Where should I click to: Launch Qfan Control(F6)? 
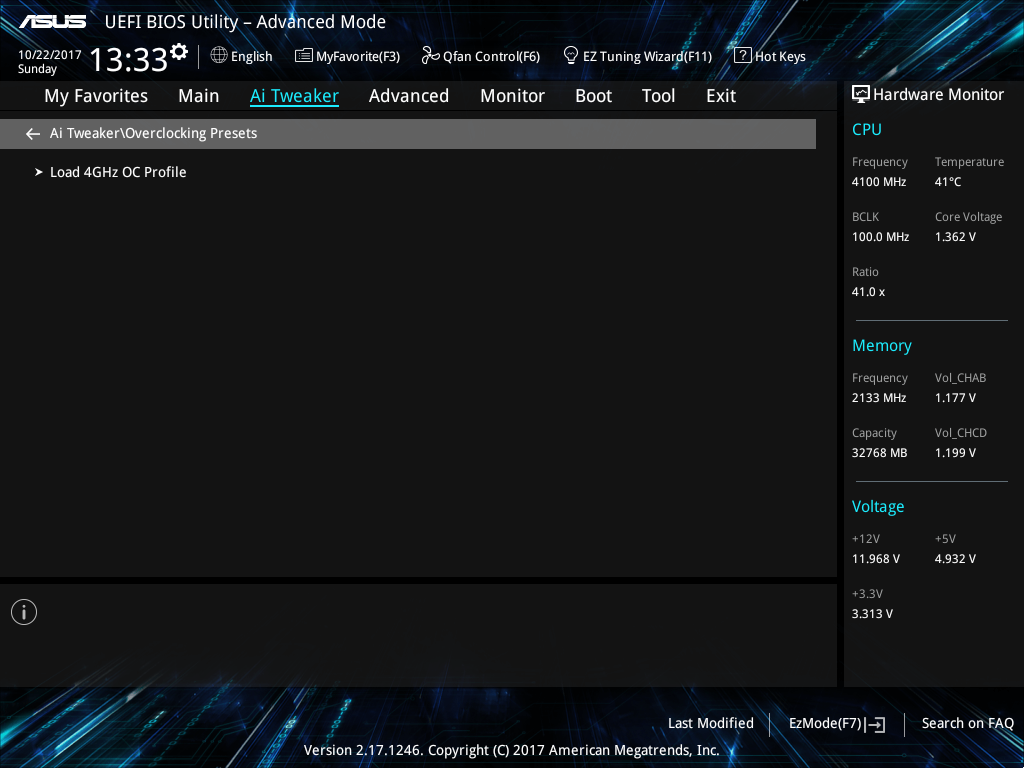click(x=492, y=57)
